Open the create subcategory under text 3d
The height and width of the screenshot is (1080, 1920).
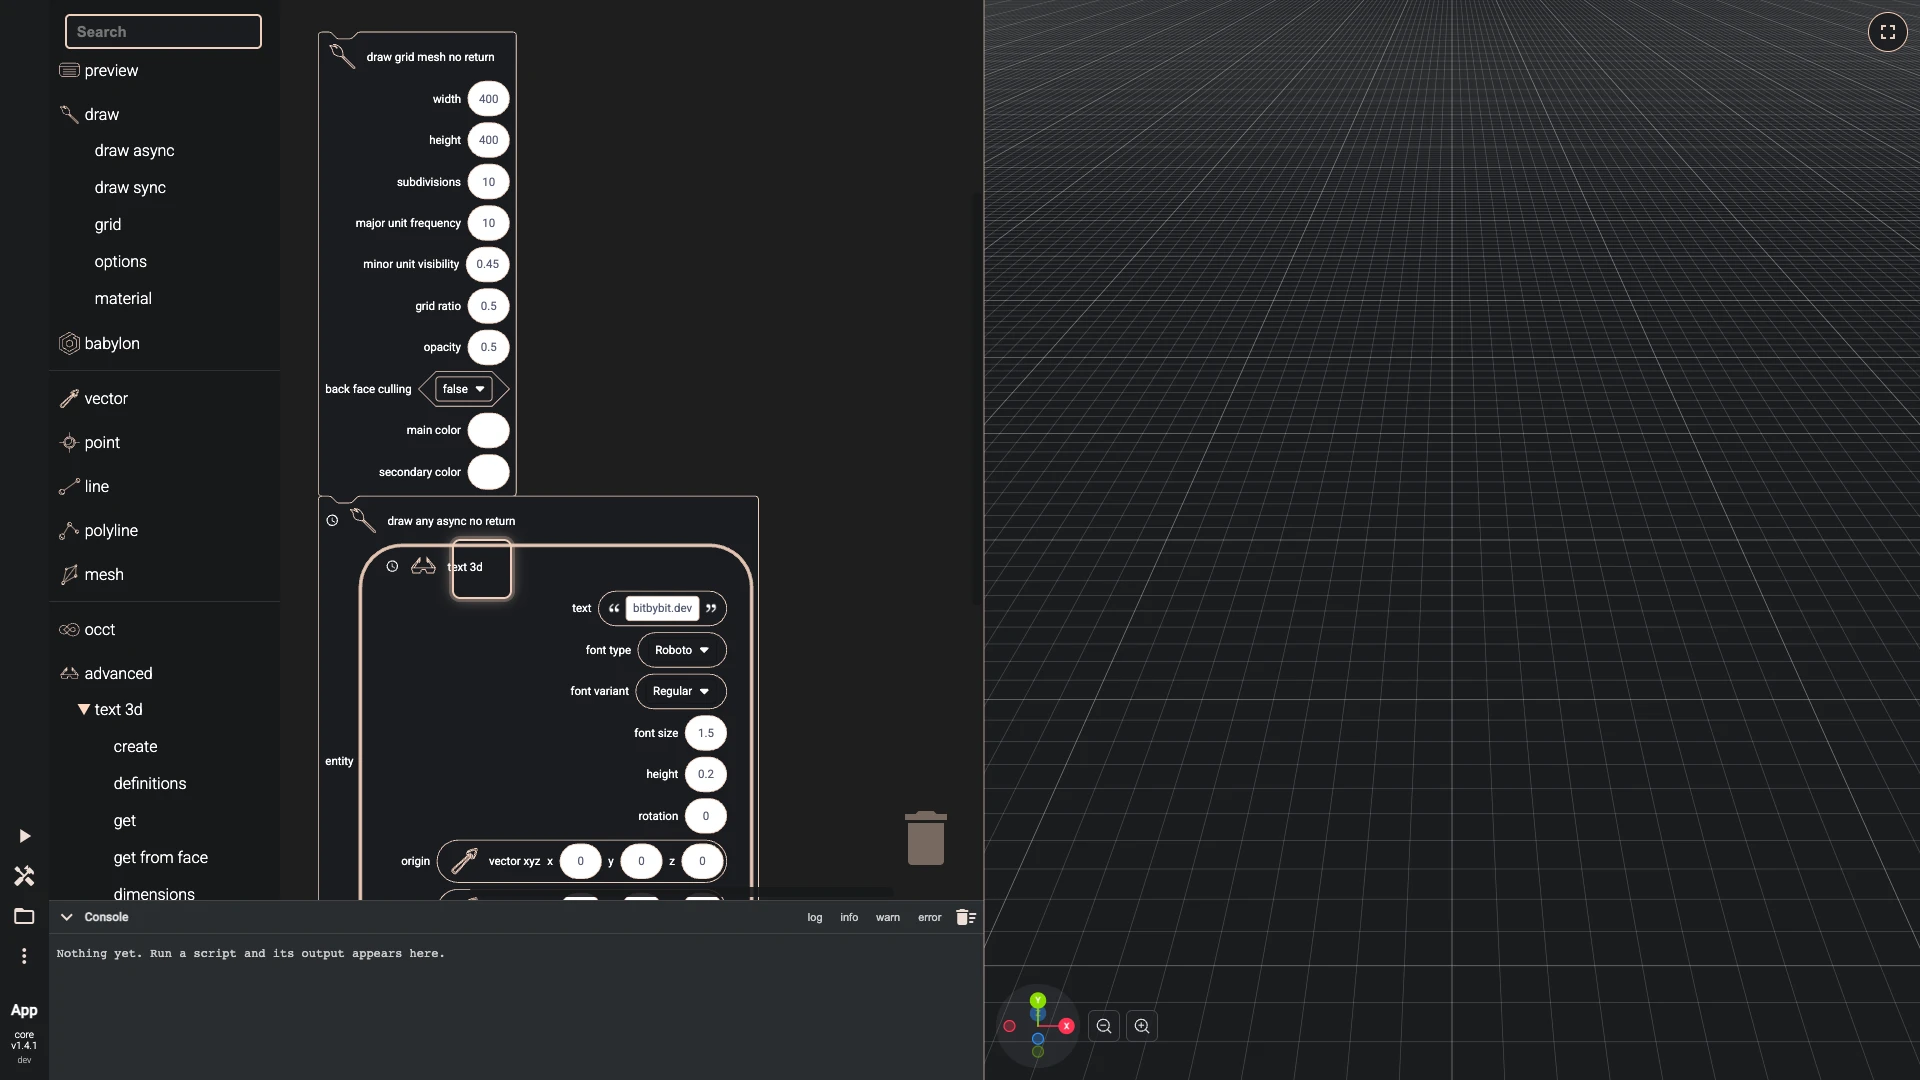tap(135, 746)
